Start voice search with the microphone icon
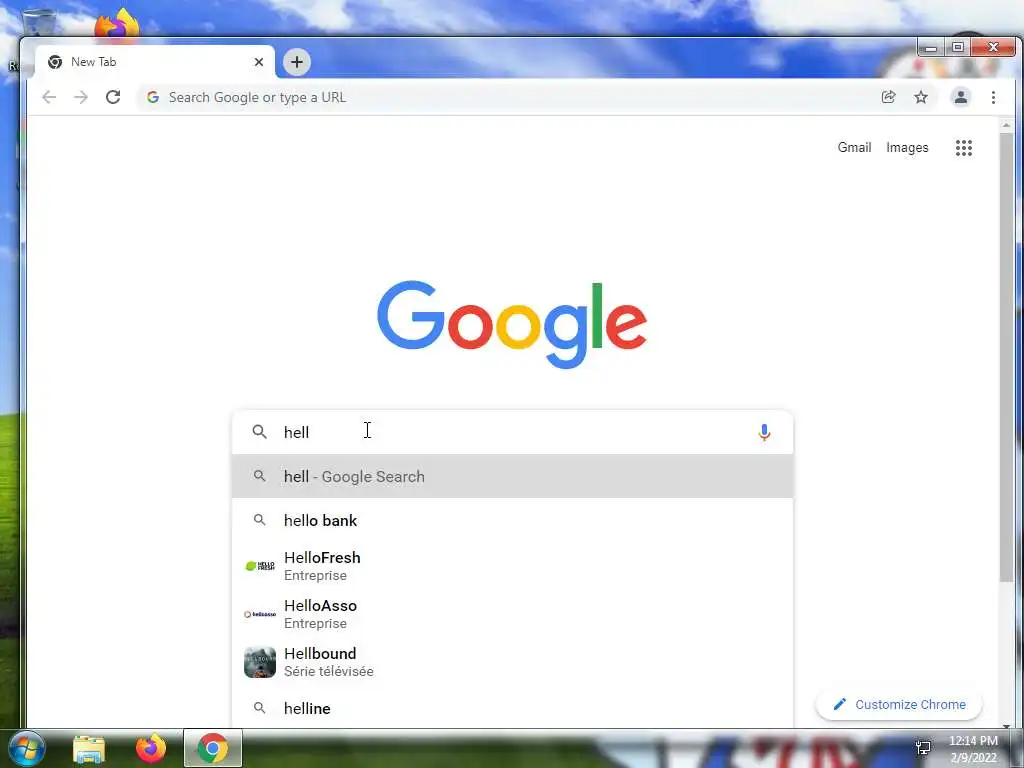Viewport: 1024px width, 768px height. [x=764, y=432]
